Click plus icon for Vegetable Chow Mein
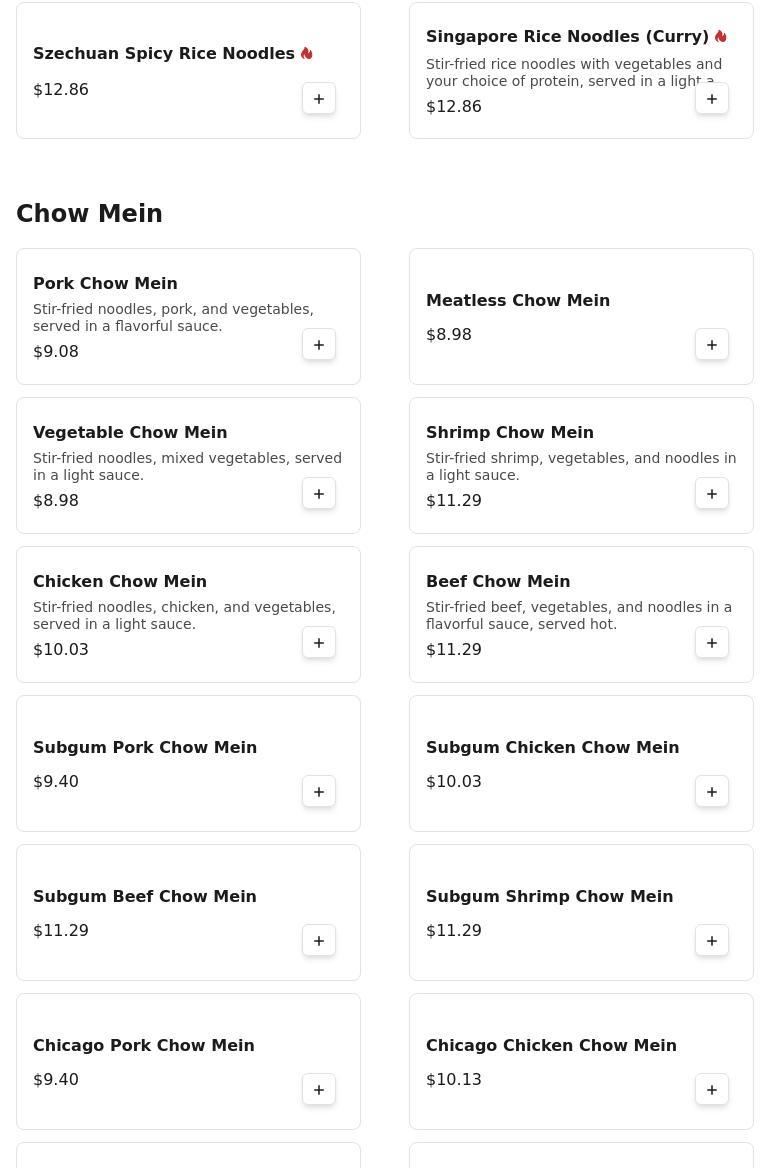This screenshot has width=770, height=1168. (319, 494)
